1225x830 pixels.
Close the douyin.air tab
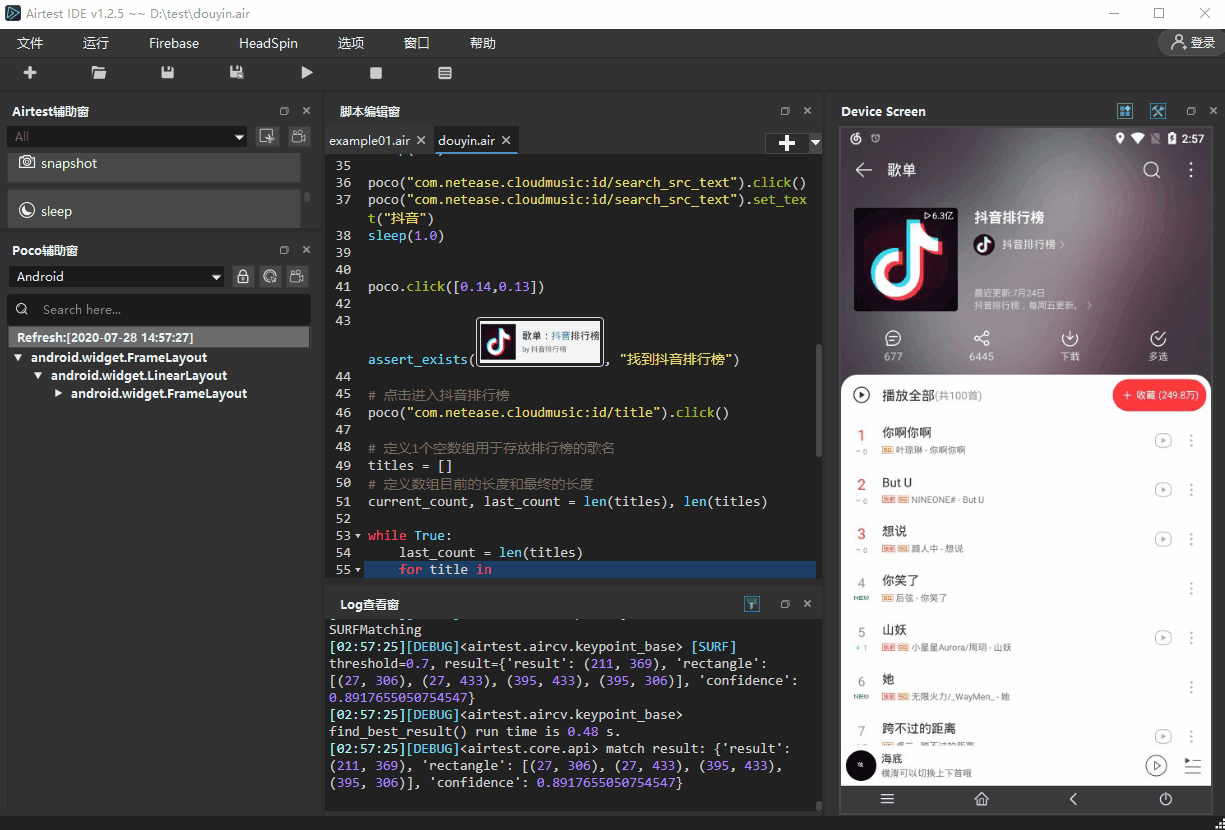click(506, 141)
